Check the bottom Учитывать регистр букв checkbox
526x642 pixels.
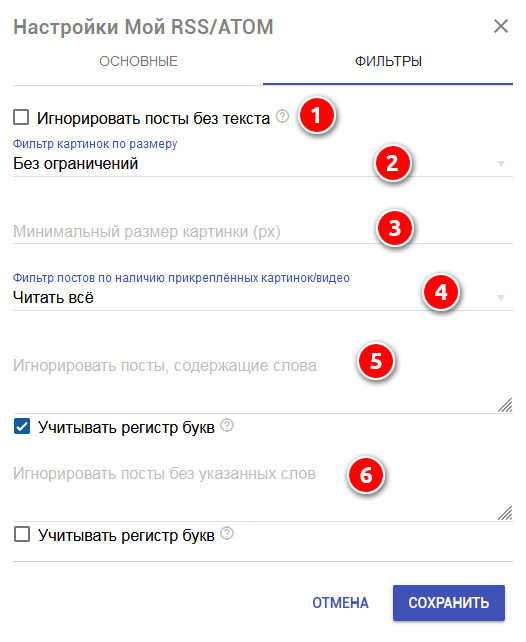(x=22, y=534)
